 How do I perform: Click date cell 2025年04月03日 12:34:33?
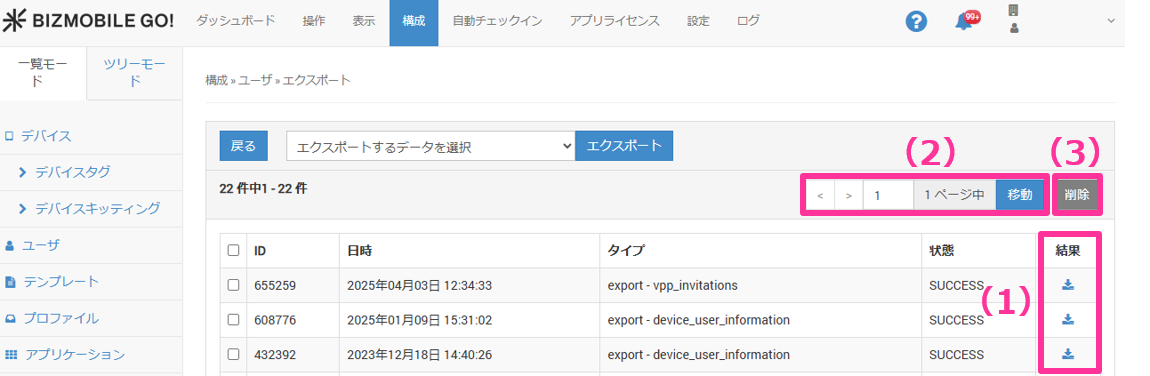tap(420, 285)
